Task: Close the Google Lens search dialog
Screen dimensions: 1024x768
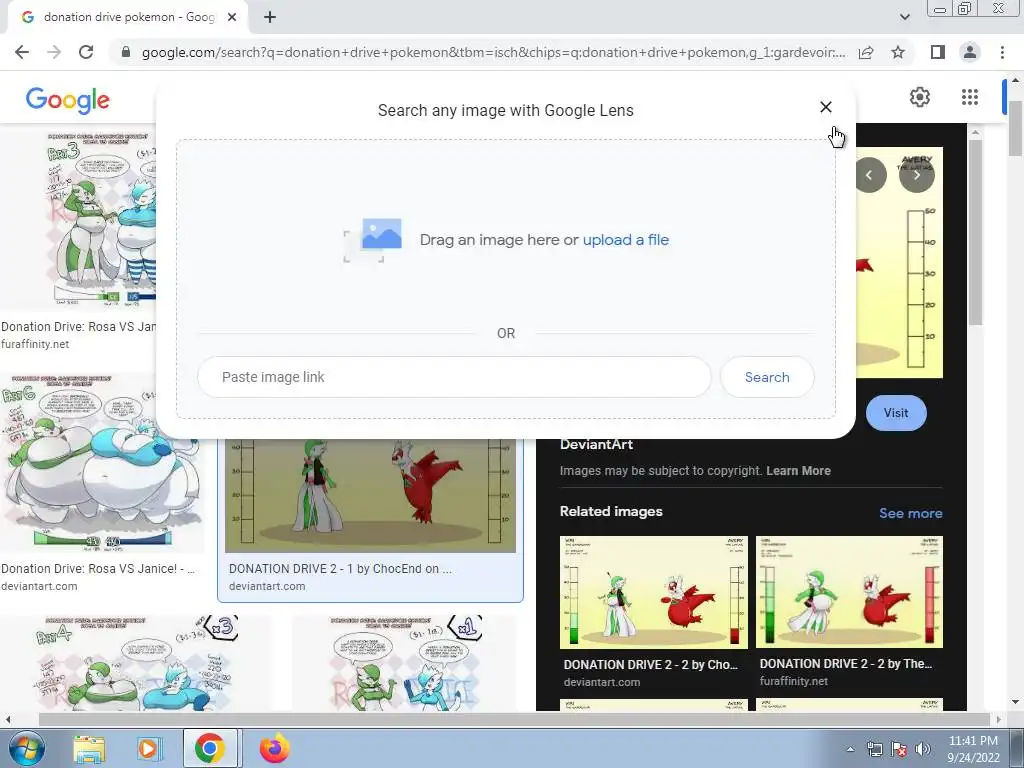Action: click(x=825, y=107)
